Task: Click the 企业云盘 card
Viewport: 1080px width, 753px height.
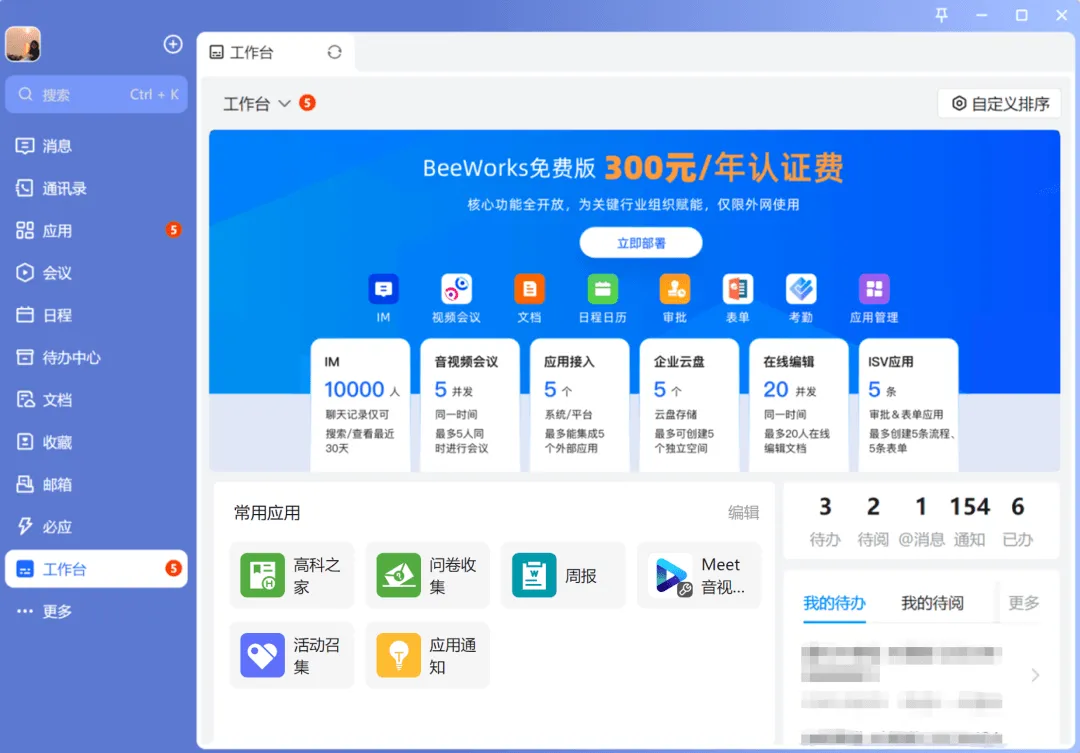Action: [689, 405]
